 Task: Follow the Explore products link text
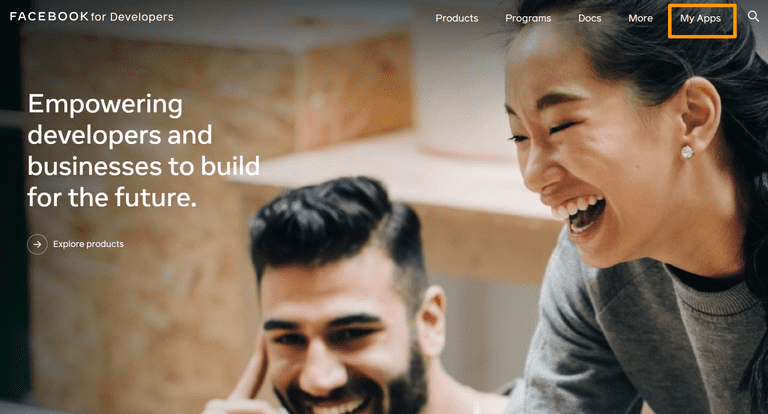[88, 244]
